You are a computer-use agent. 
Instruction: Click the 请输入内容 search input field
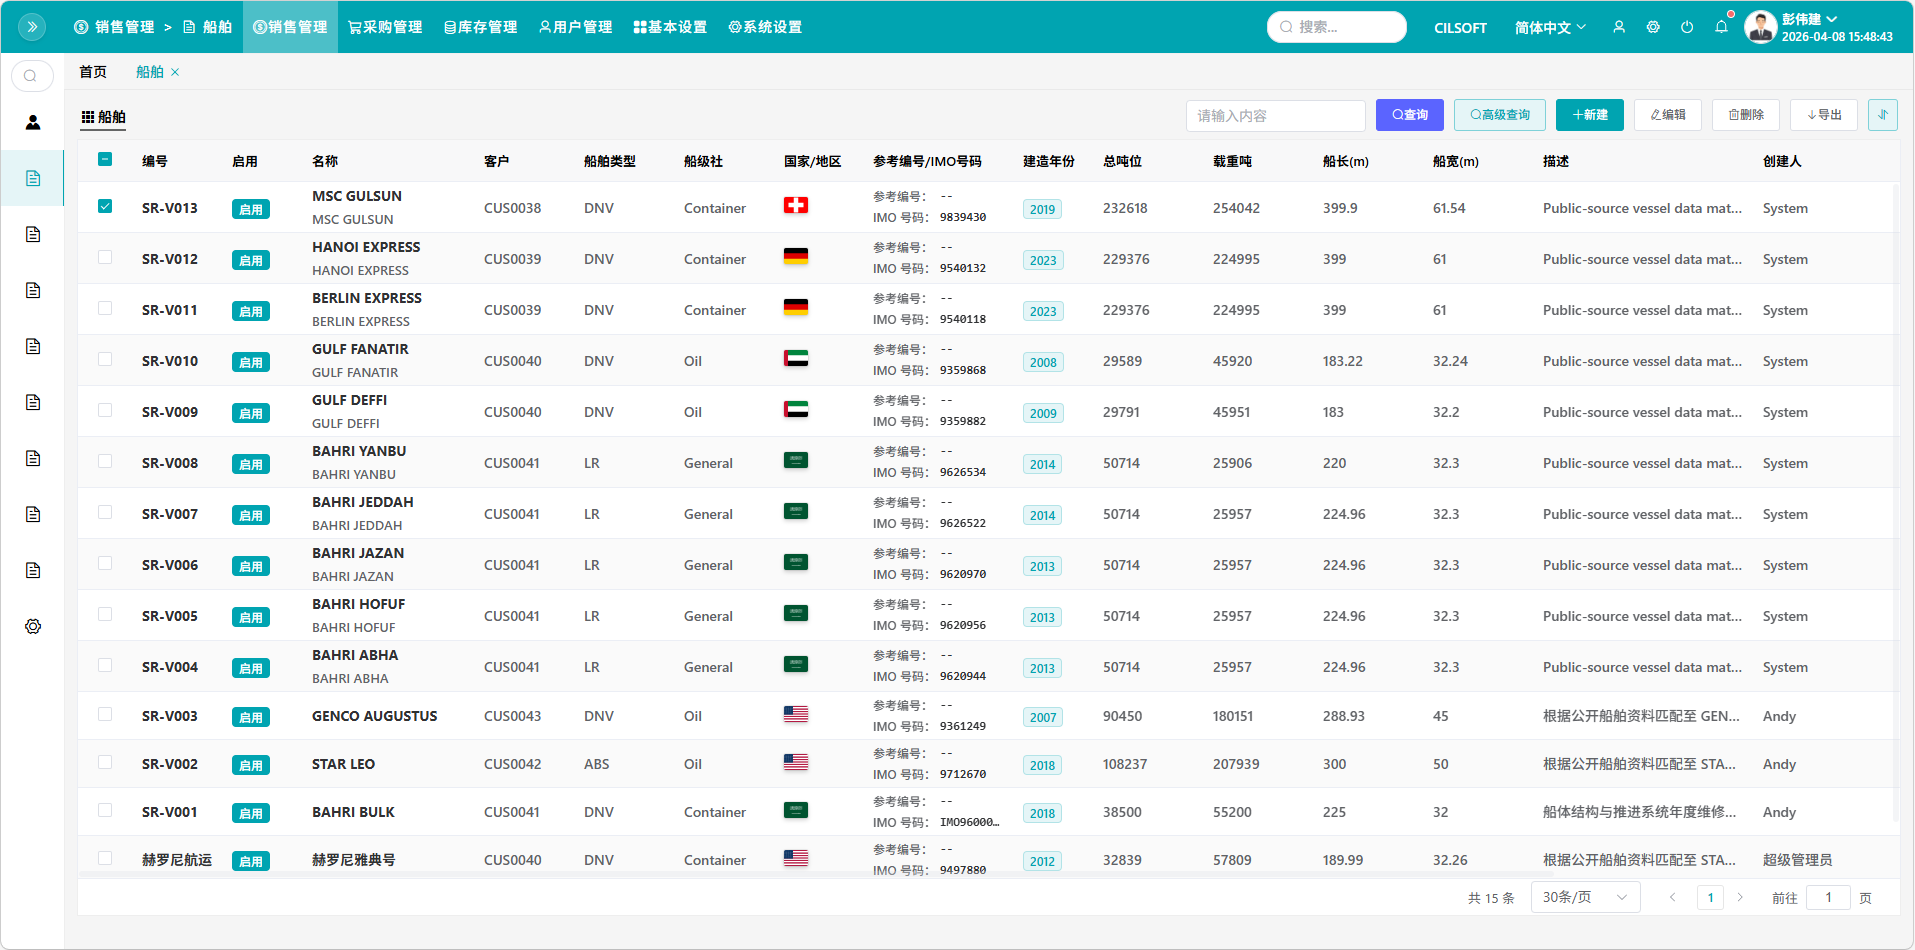1275,116
